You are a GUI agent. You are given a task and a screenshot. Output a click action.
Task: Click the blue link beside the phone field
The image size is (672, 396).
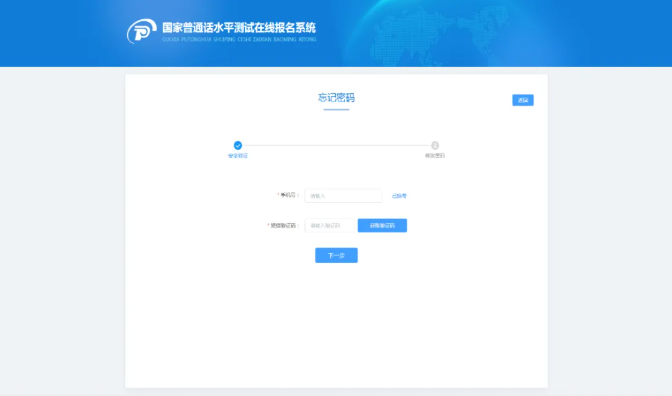coord(399,196)
